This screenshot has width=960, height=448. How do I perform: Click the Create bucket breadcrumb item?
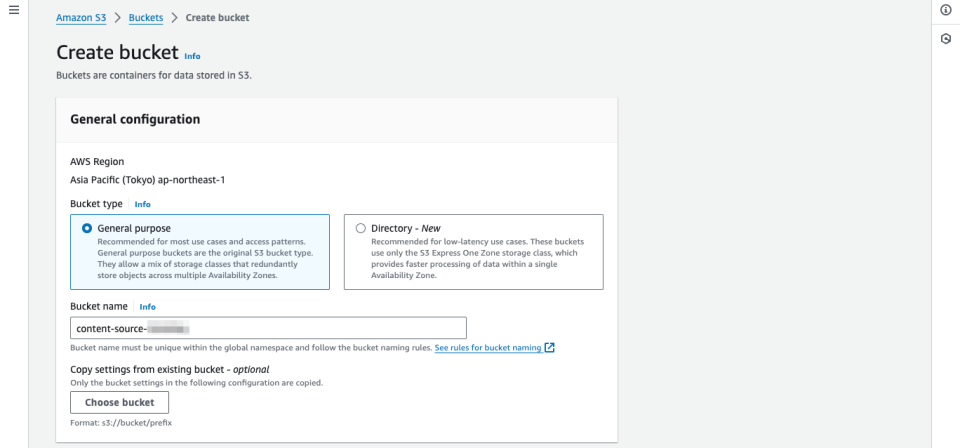pos(218,18)
